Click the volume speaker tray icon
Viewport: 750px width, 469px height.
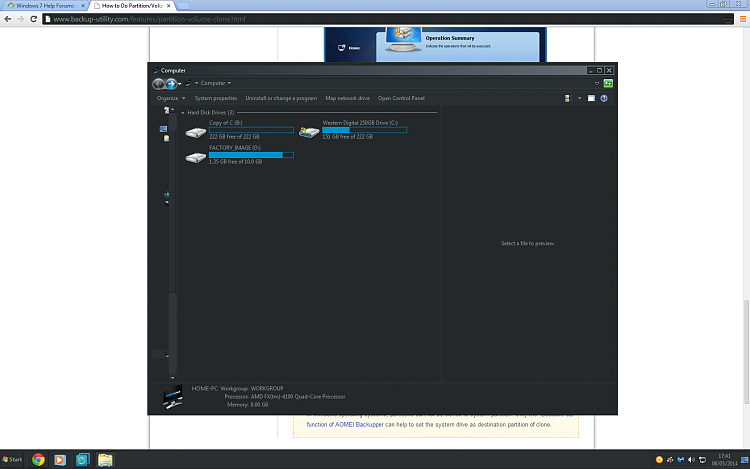click(691, 460)
